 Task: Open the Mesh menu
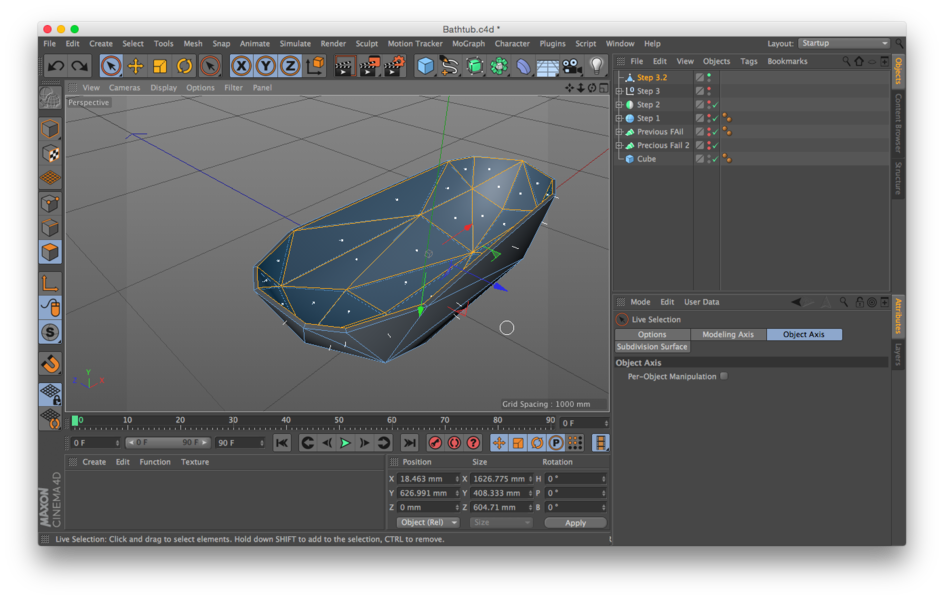click(193, 43)
